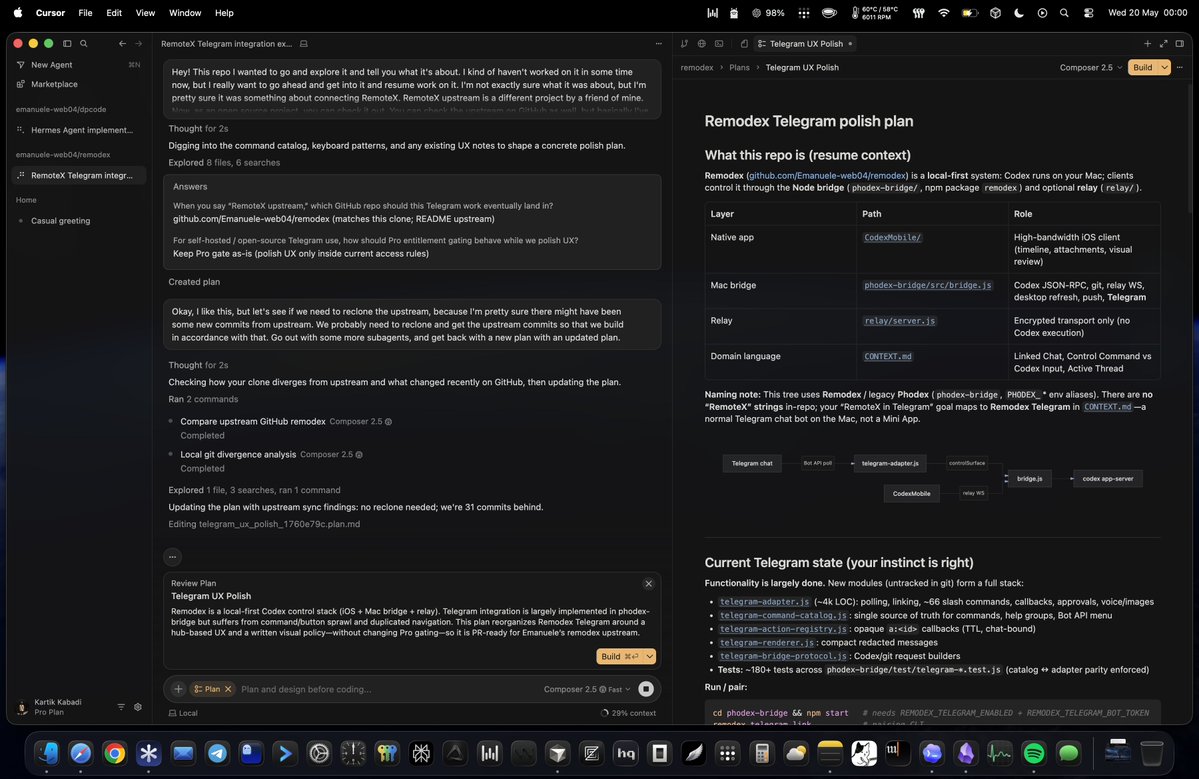Open the Local git divergence analysis subagent

click(x=238, y=454)
